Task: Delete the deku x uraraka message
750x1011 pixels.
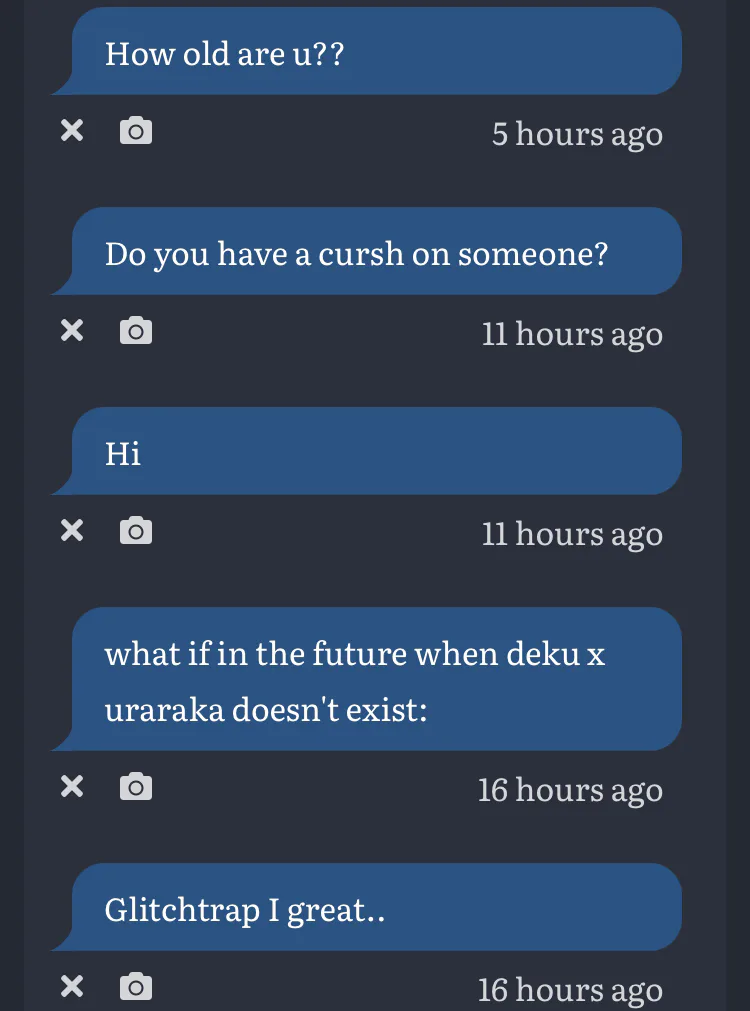Action: pos(72,787)
